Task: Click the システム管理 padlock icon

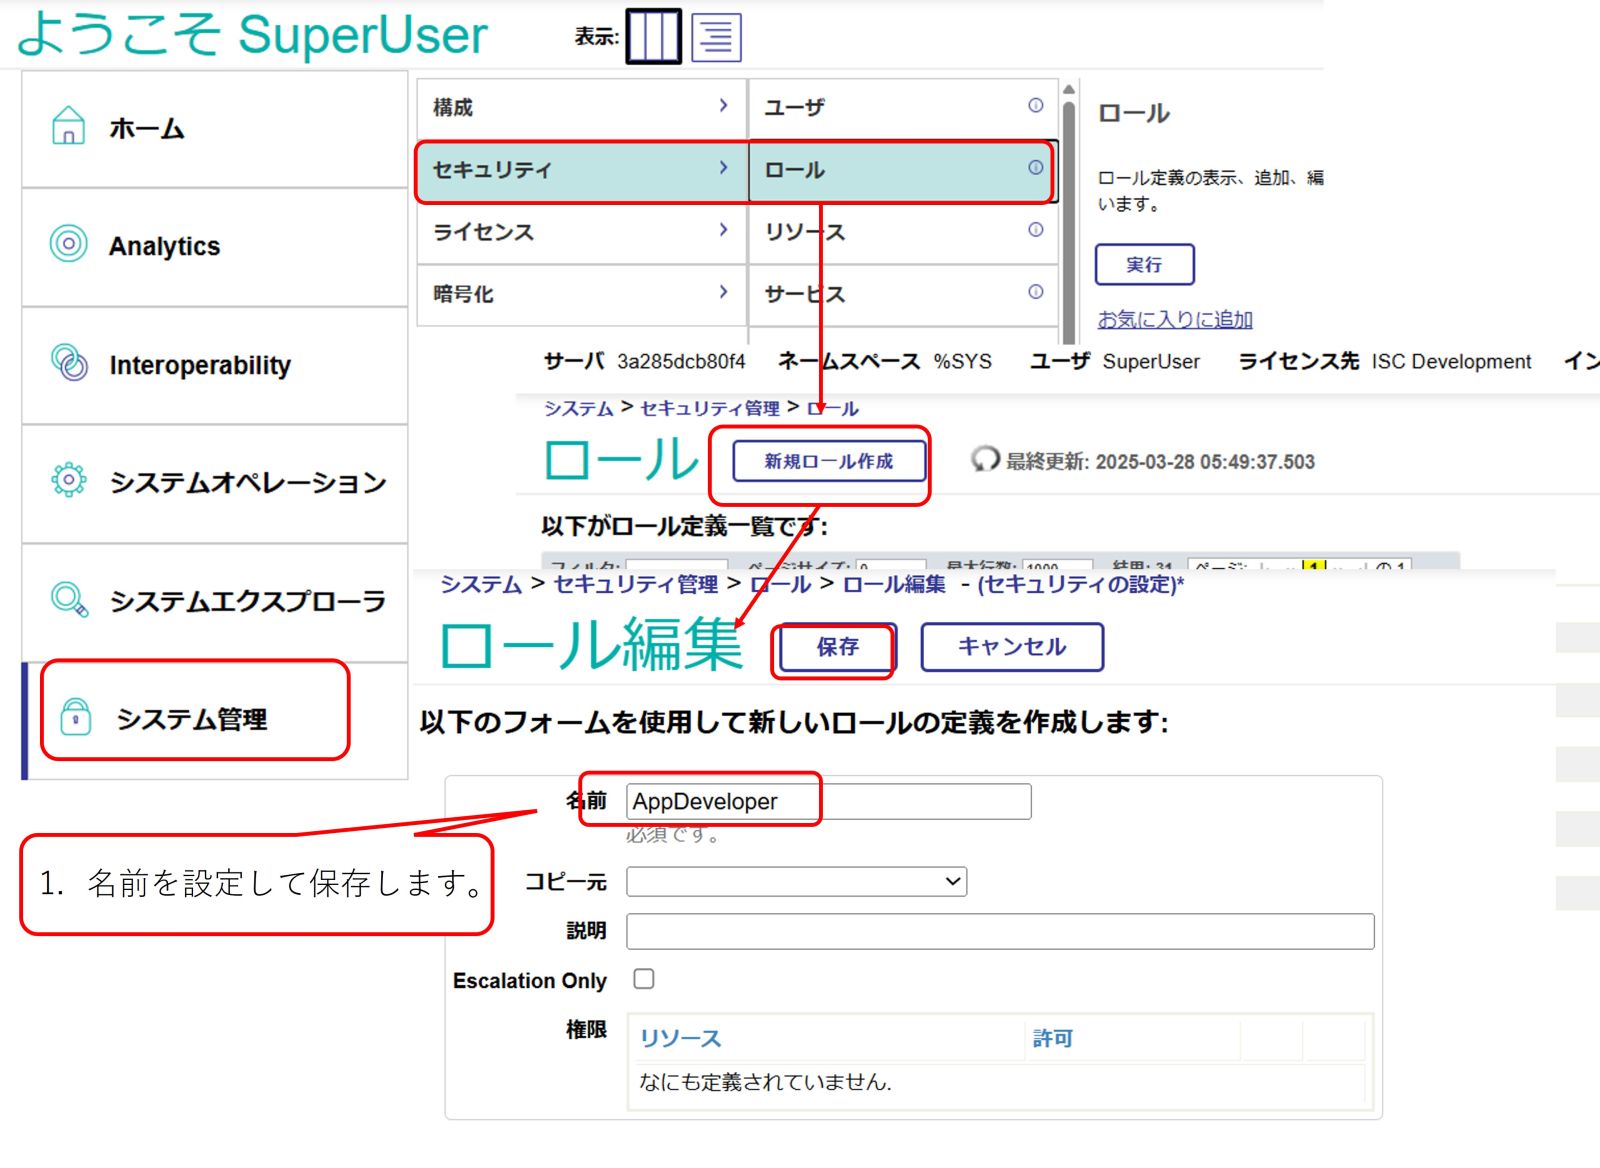Action: (x=76, y=717)
